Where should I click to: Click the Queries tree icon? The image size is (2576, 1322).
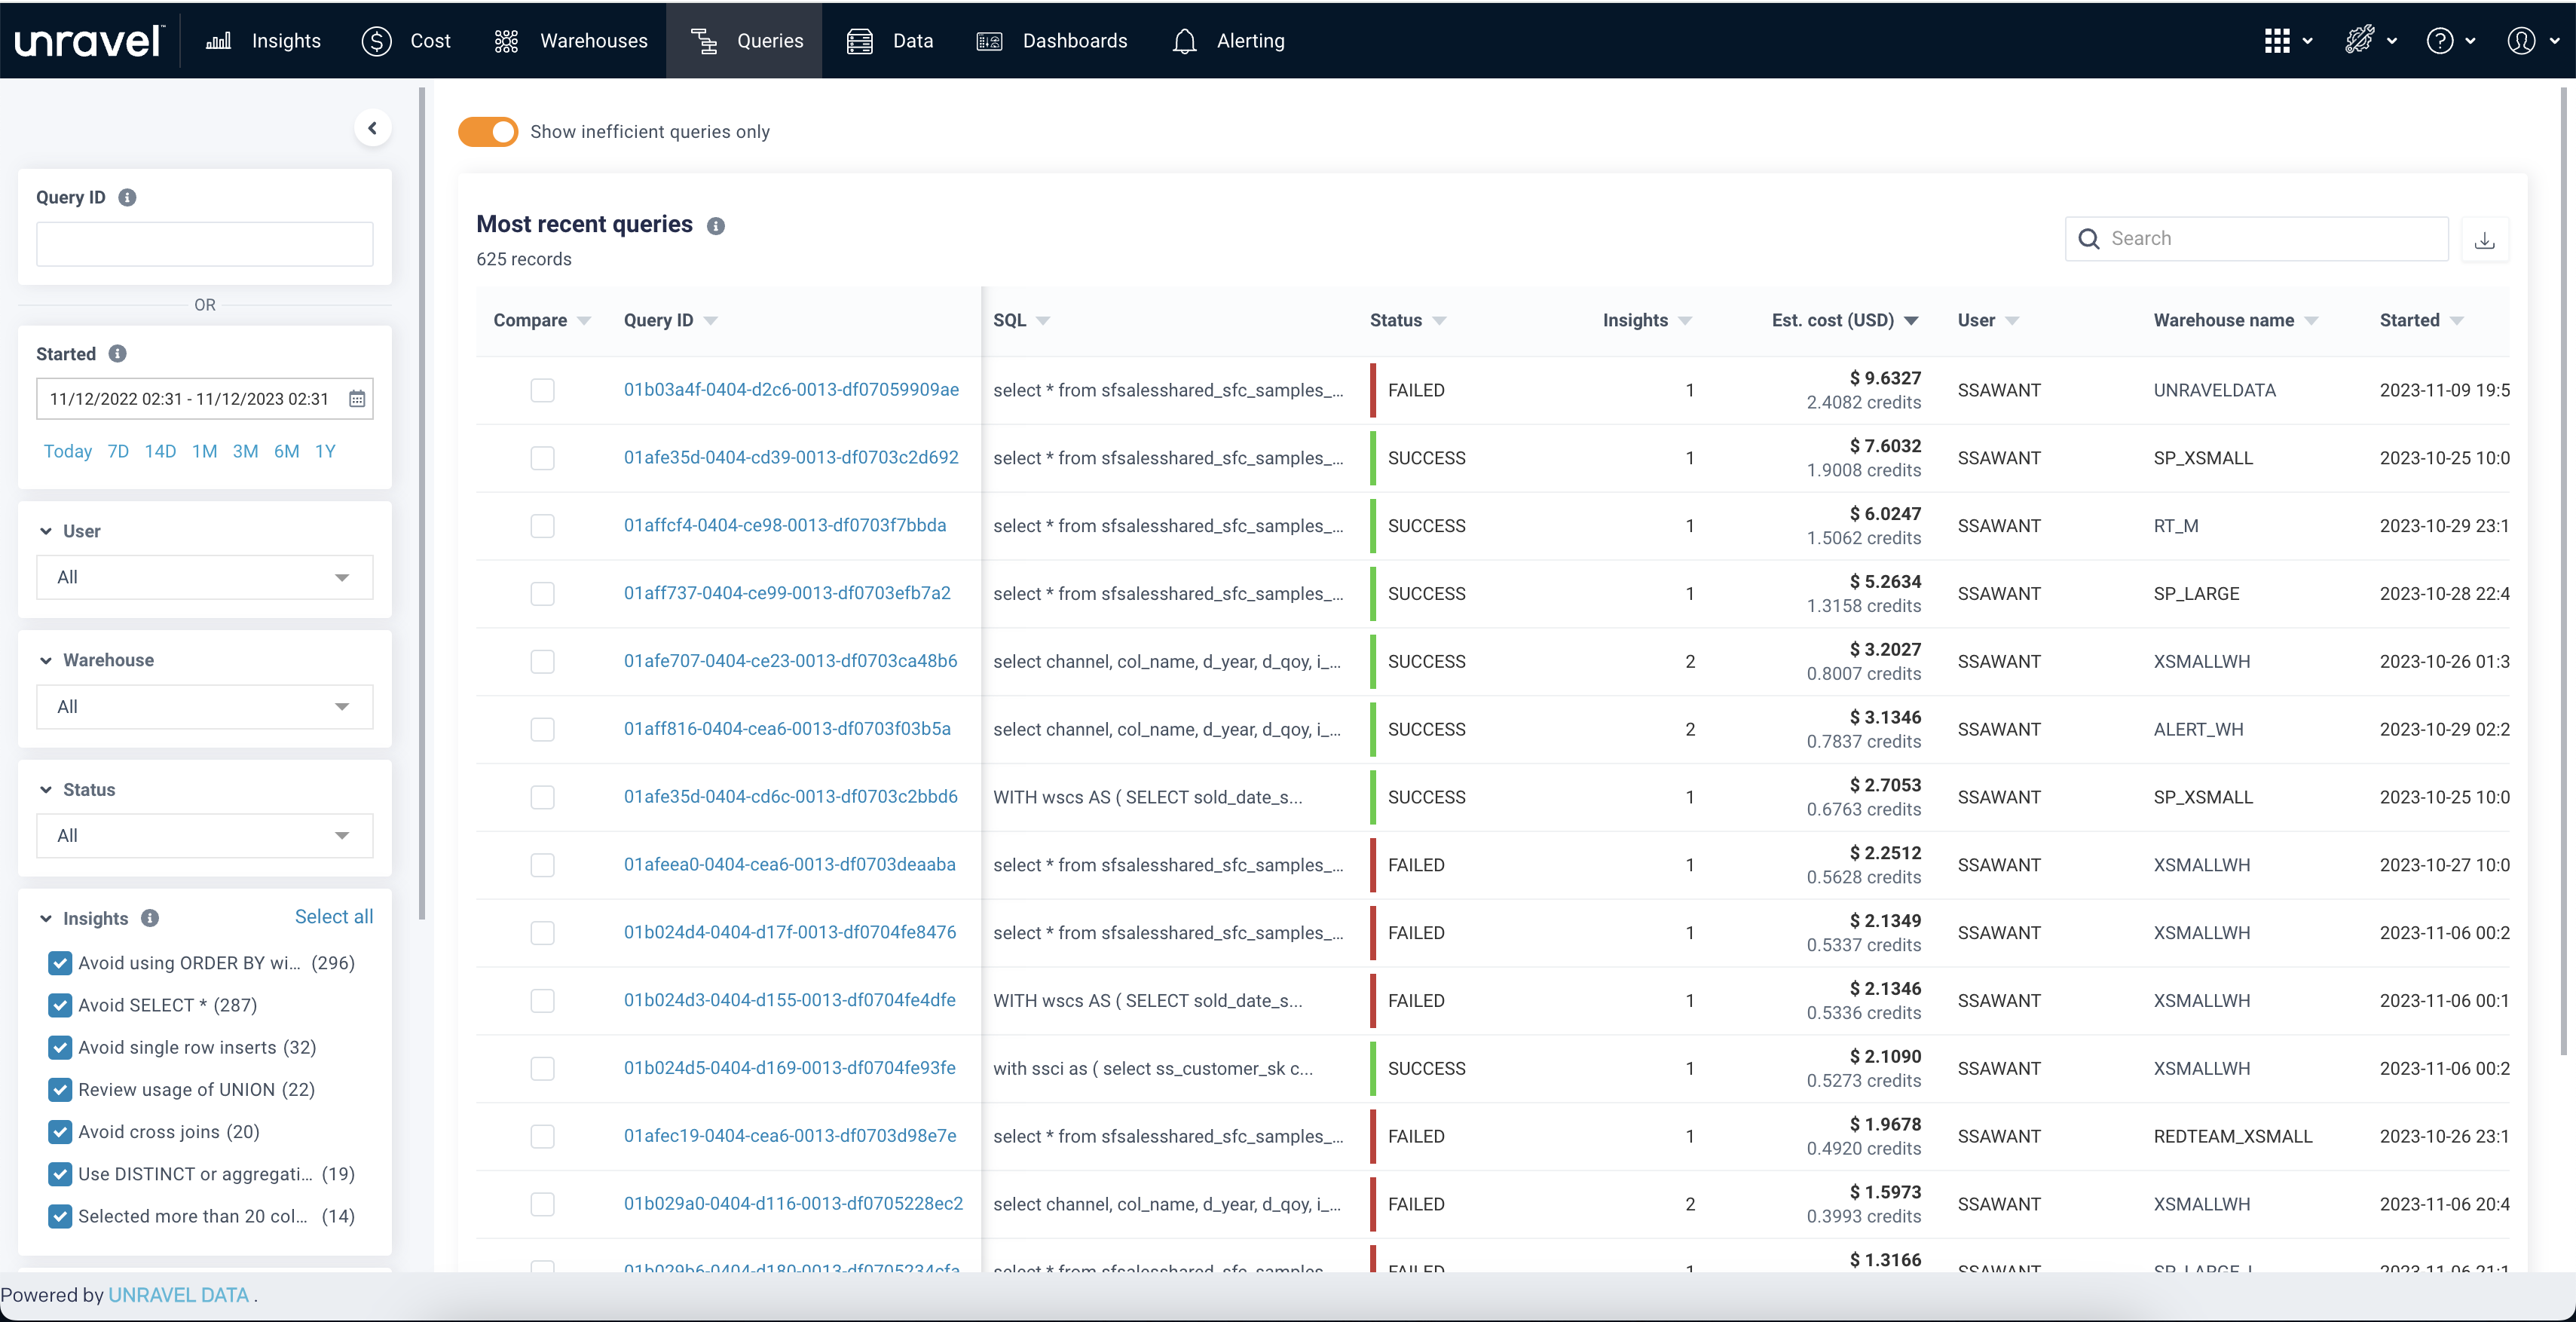704,41
